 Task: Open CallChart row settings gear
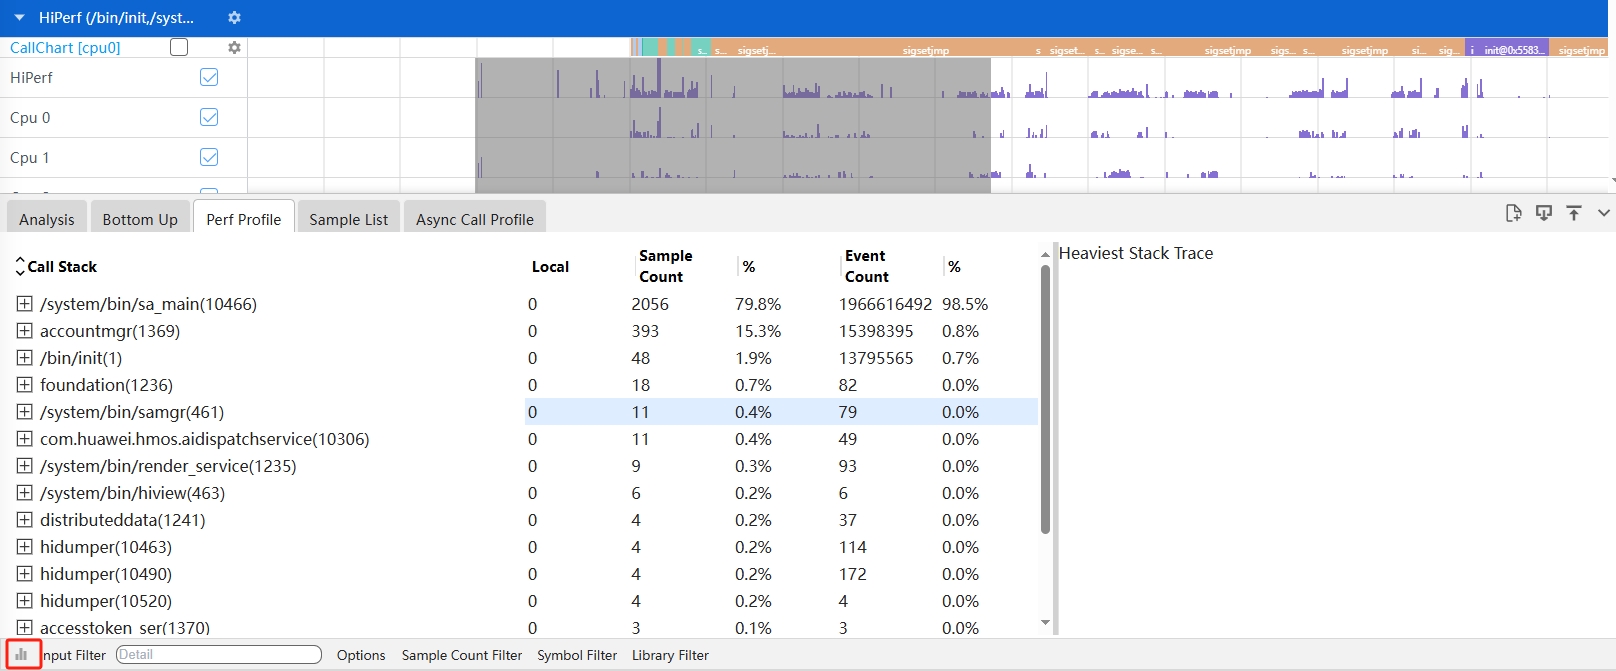[x=234, y=48]
